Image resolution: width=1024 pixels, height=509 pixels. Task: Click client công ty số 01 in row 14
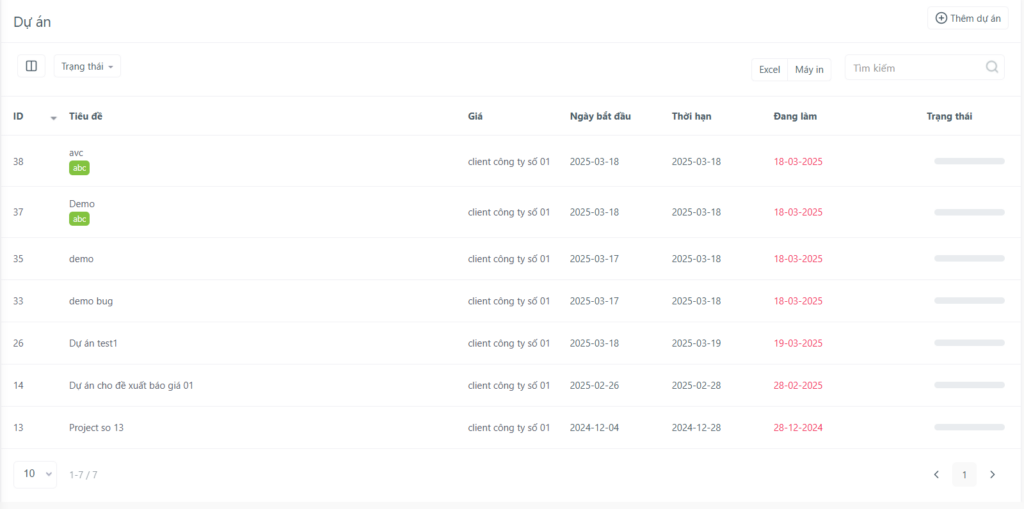click(x=509, y=386)
